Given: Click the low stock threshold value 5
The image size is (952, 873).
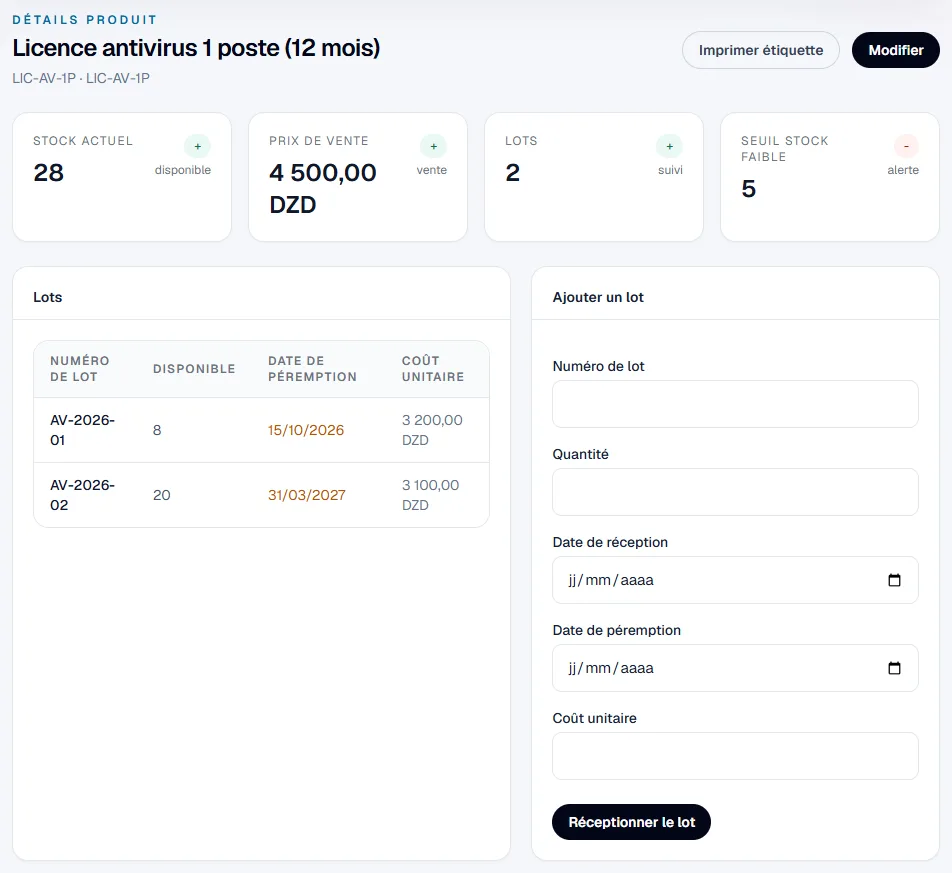Looking at the screenshot, I should (x=749, y=189).
